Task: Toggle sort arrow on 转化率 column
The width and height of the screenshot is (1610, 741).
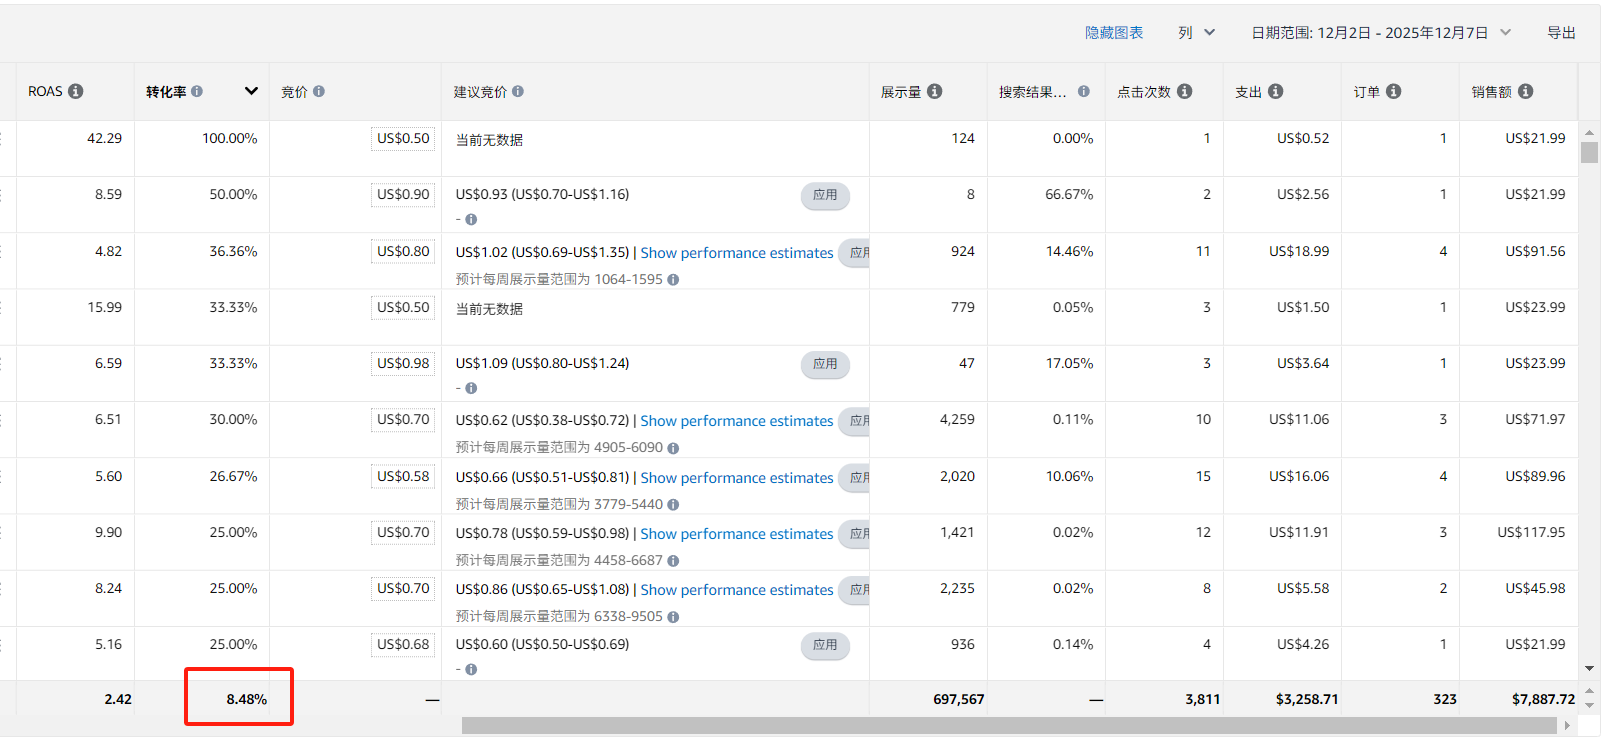Action: point(251,91)
